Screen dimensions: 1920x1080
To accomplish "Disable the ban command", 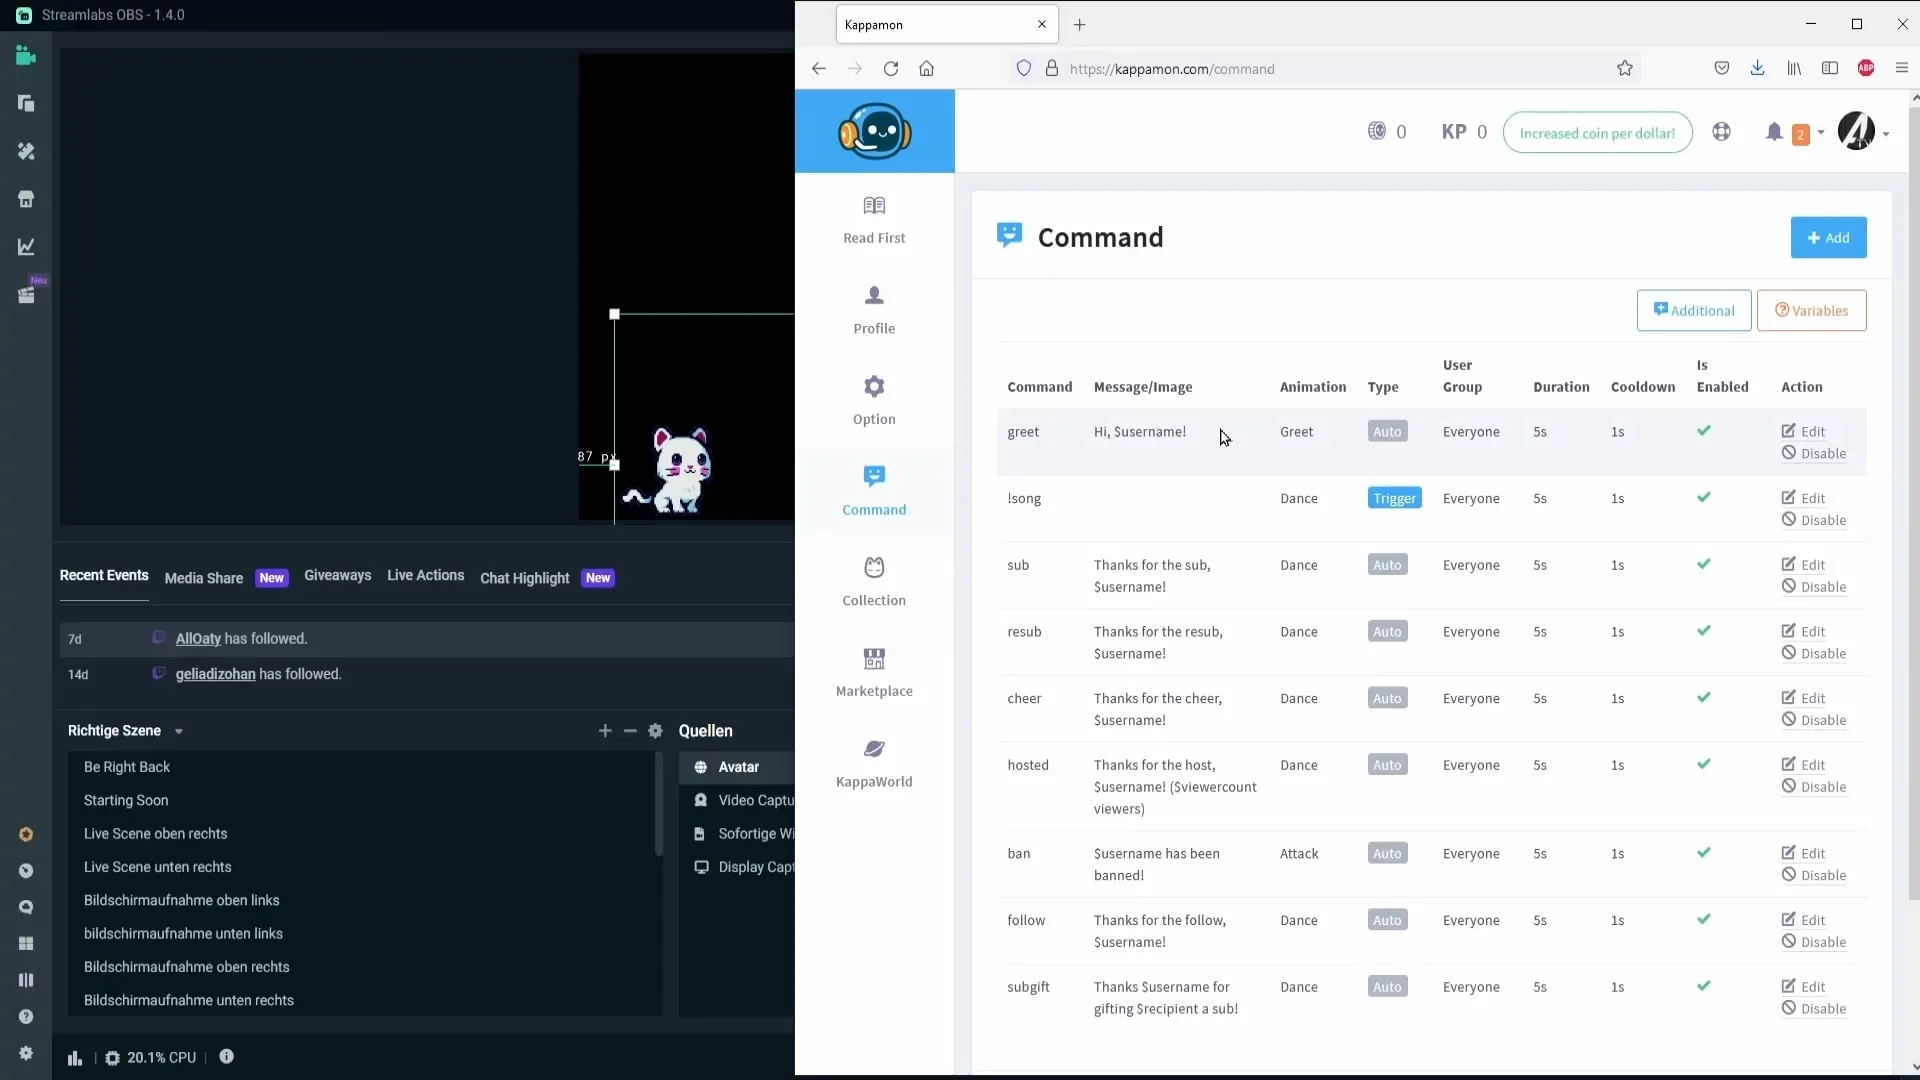I will 1813,876.
